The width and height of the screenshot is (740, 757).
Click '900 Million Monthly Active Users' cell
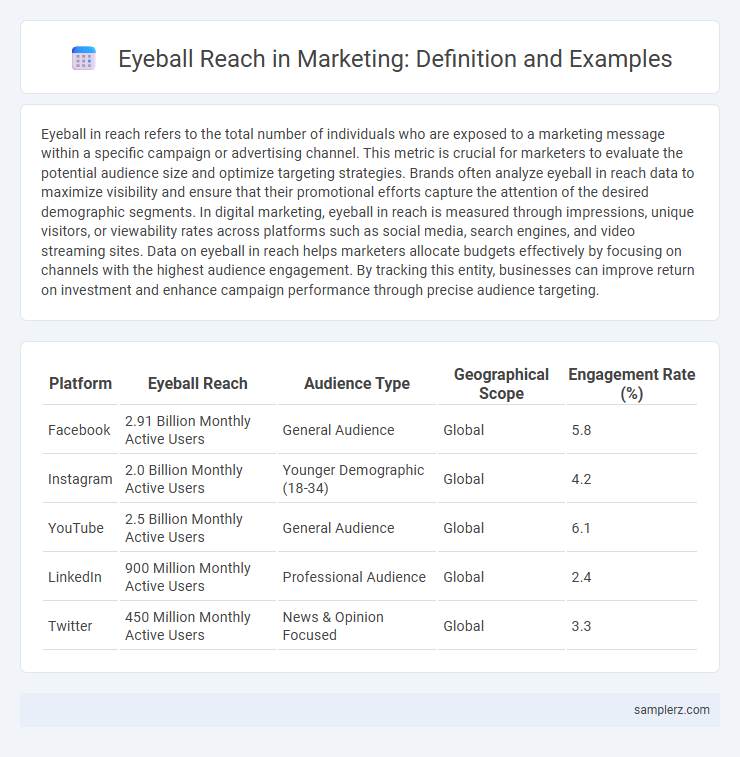coord(188,577)
